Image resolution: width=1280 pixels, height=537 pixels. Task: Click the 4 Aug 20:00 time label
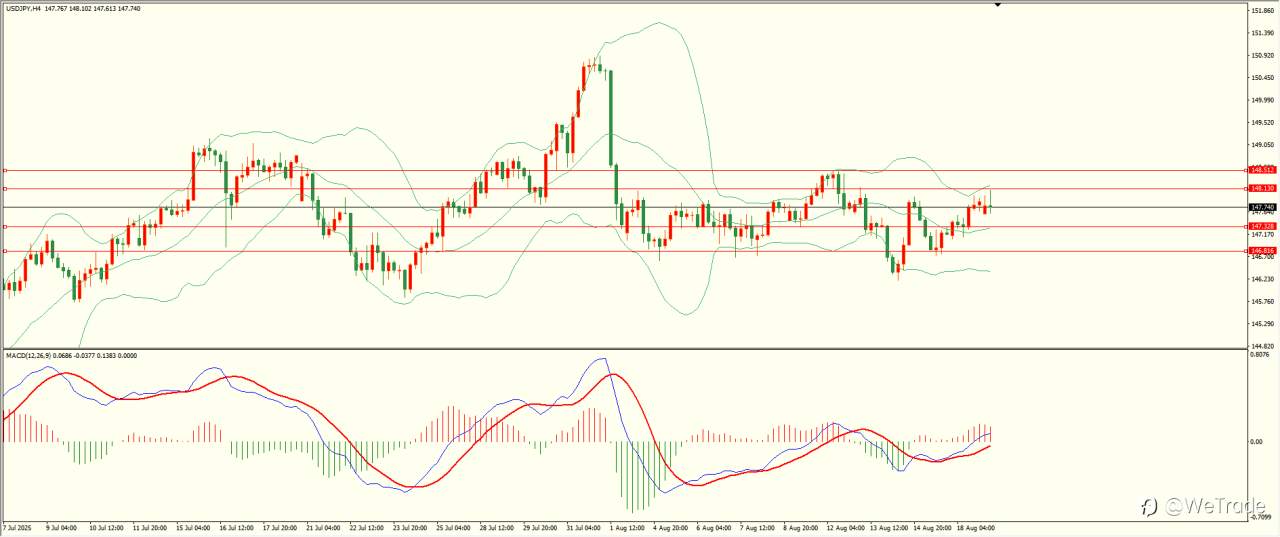(670, 527)
